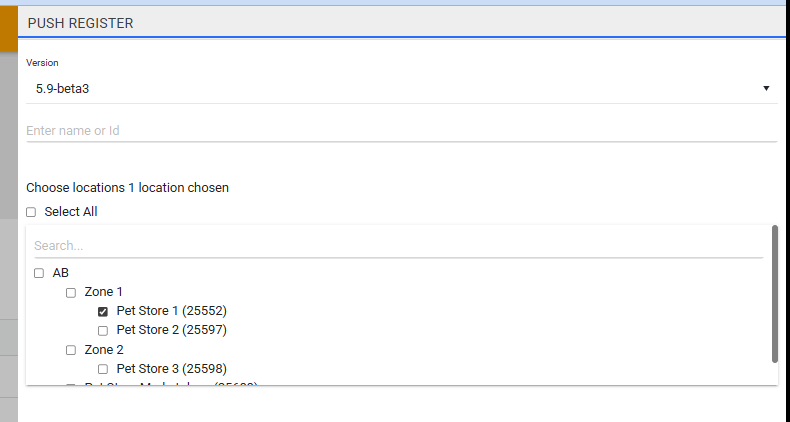Tick the Select All checkbox

[x=31, y=212]
